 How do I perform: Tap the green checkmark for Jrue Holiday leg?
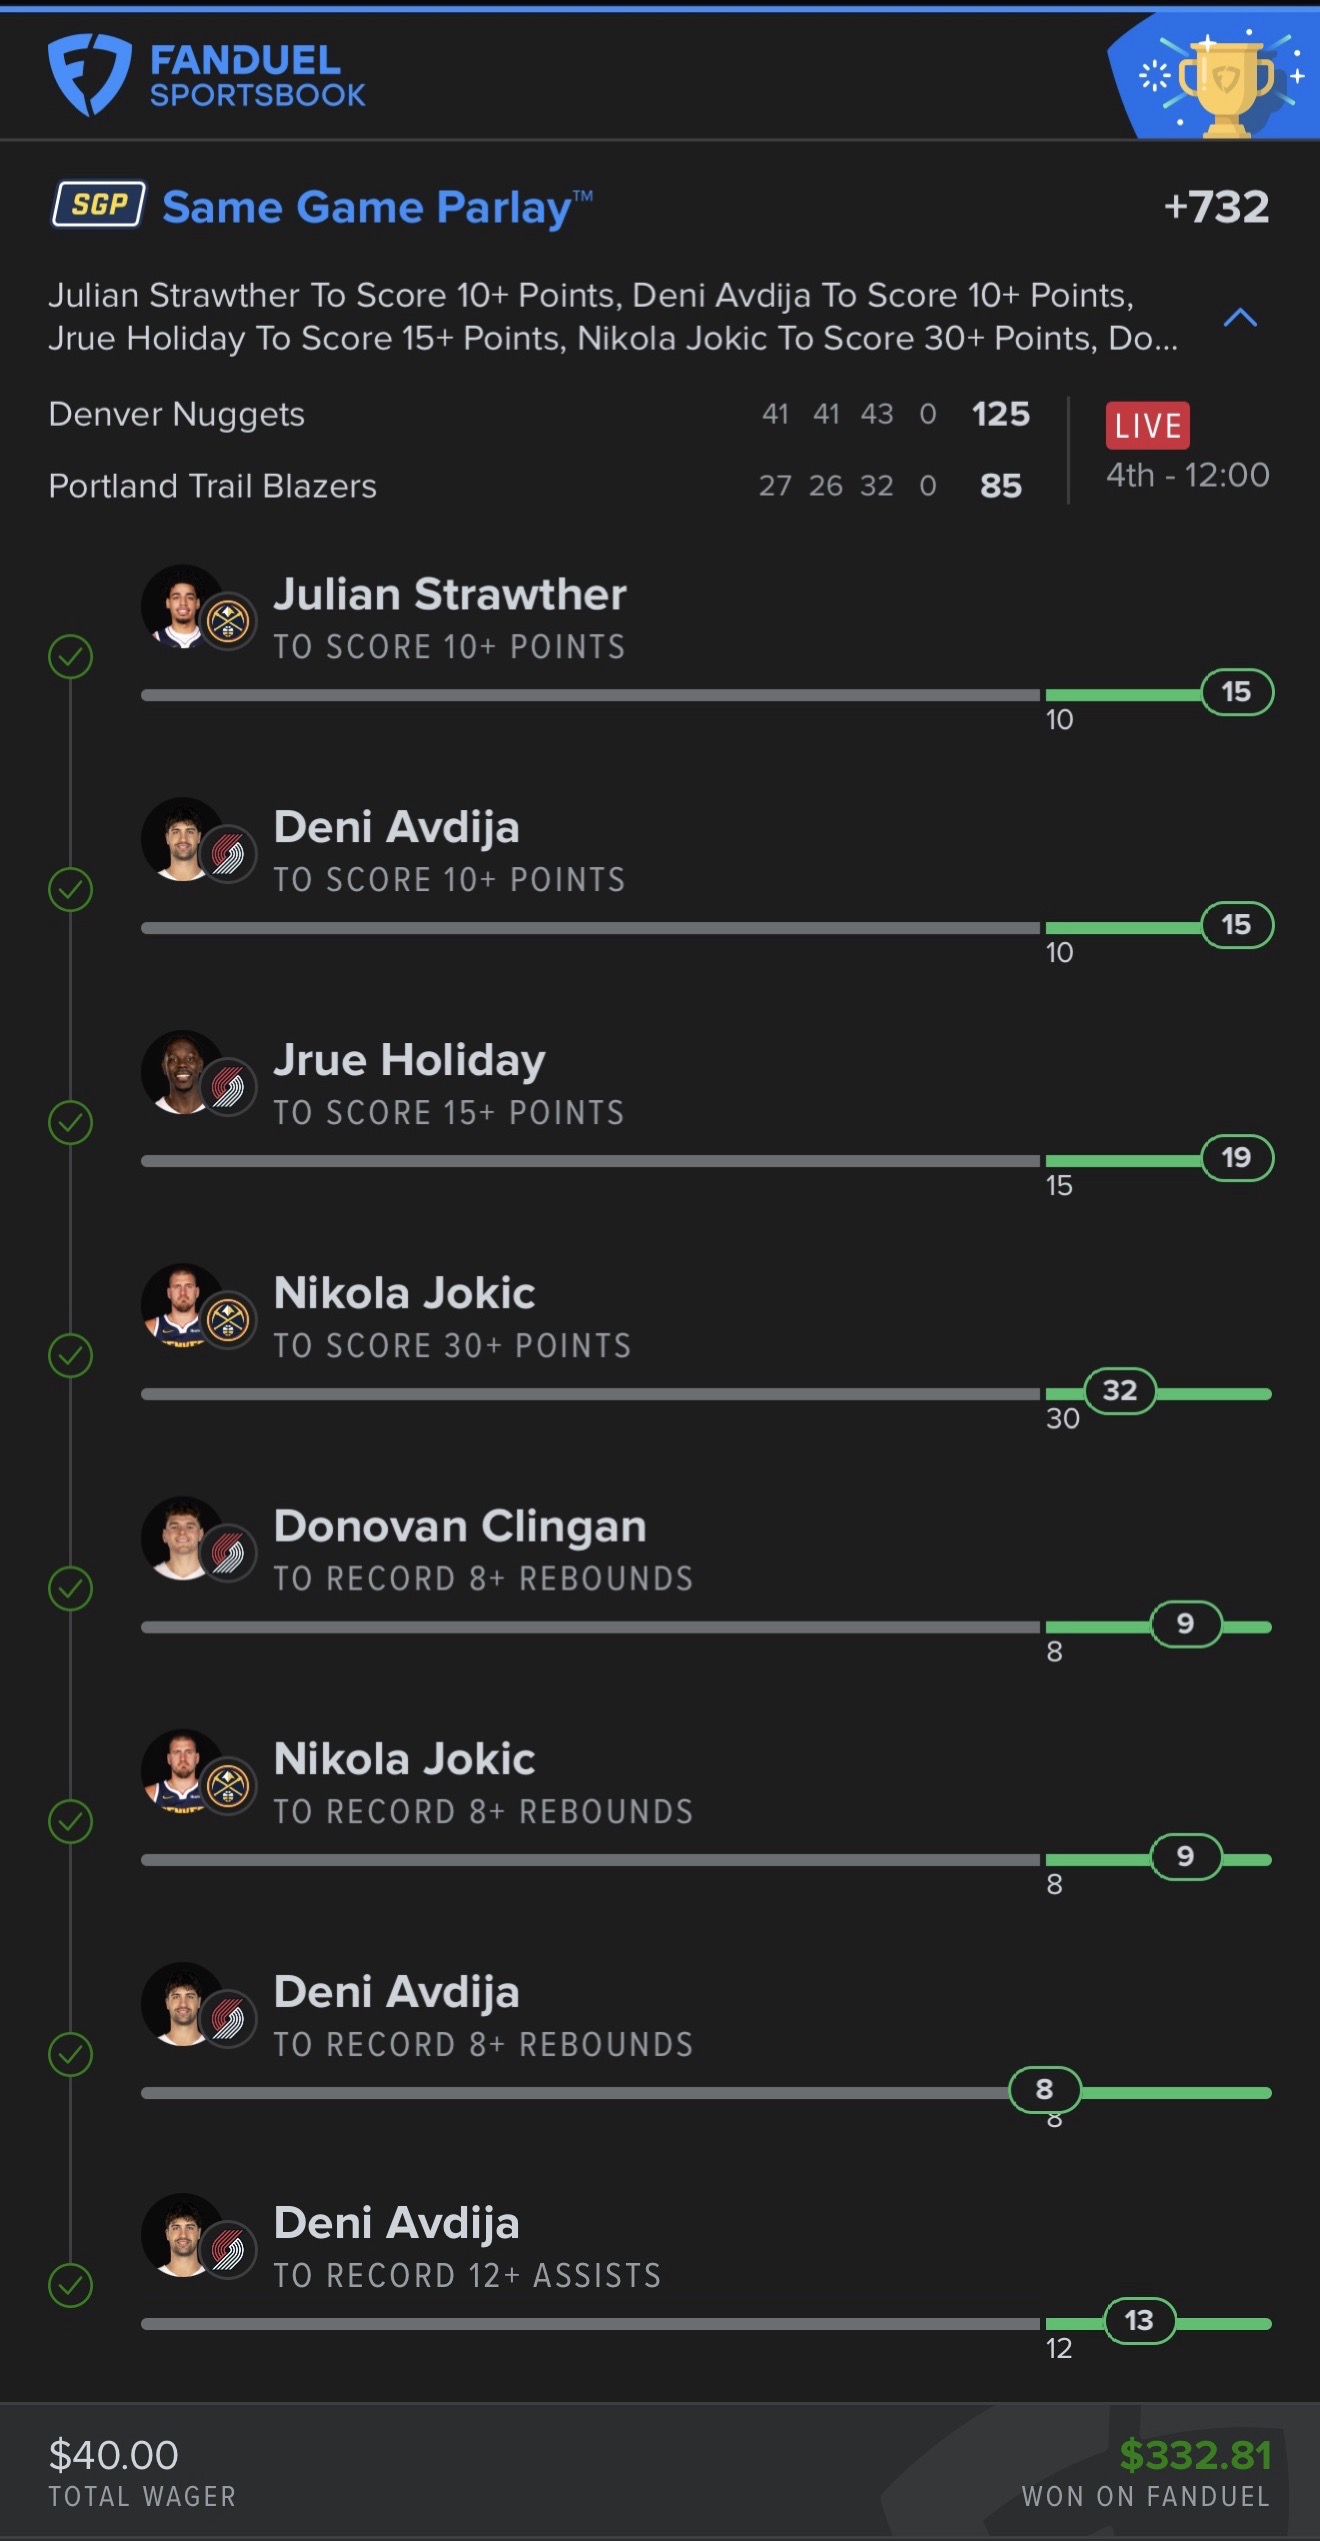[71, 1123]
